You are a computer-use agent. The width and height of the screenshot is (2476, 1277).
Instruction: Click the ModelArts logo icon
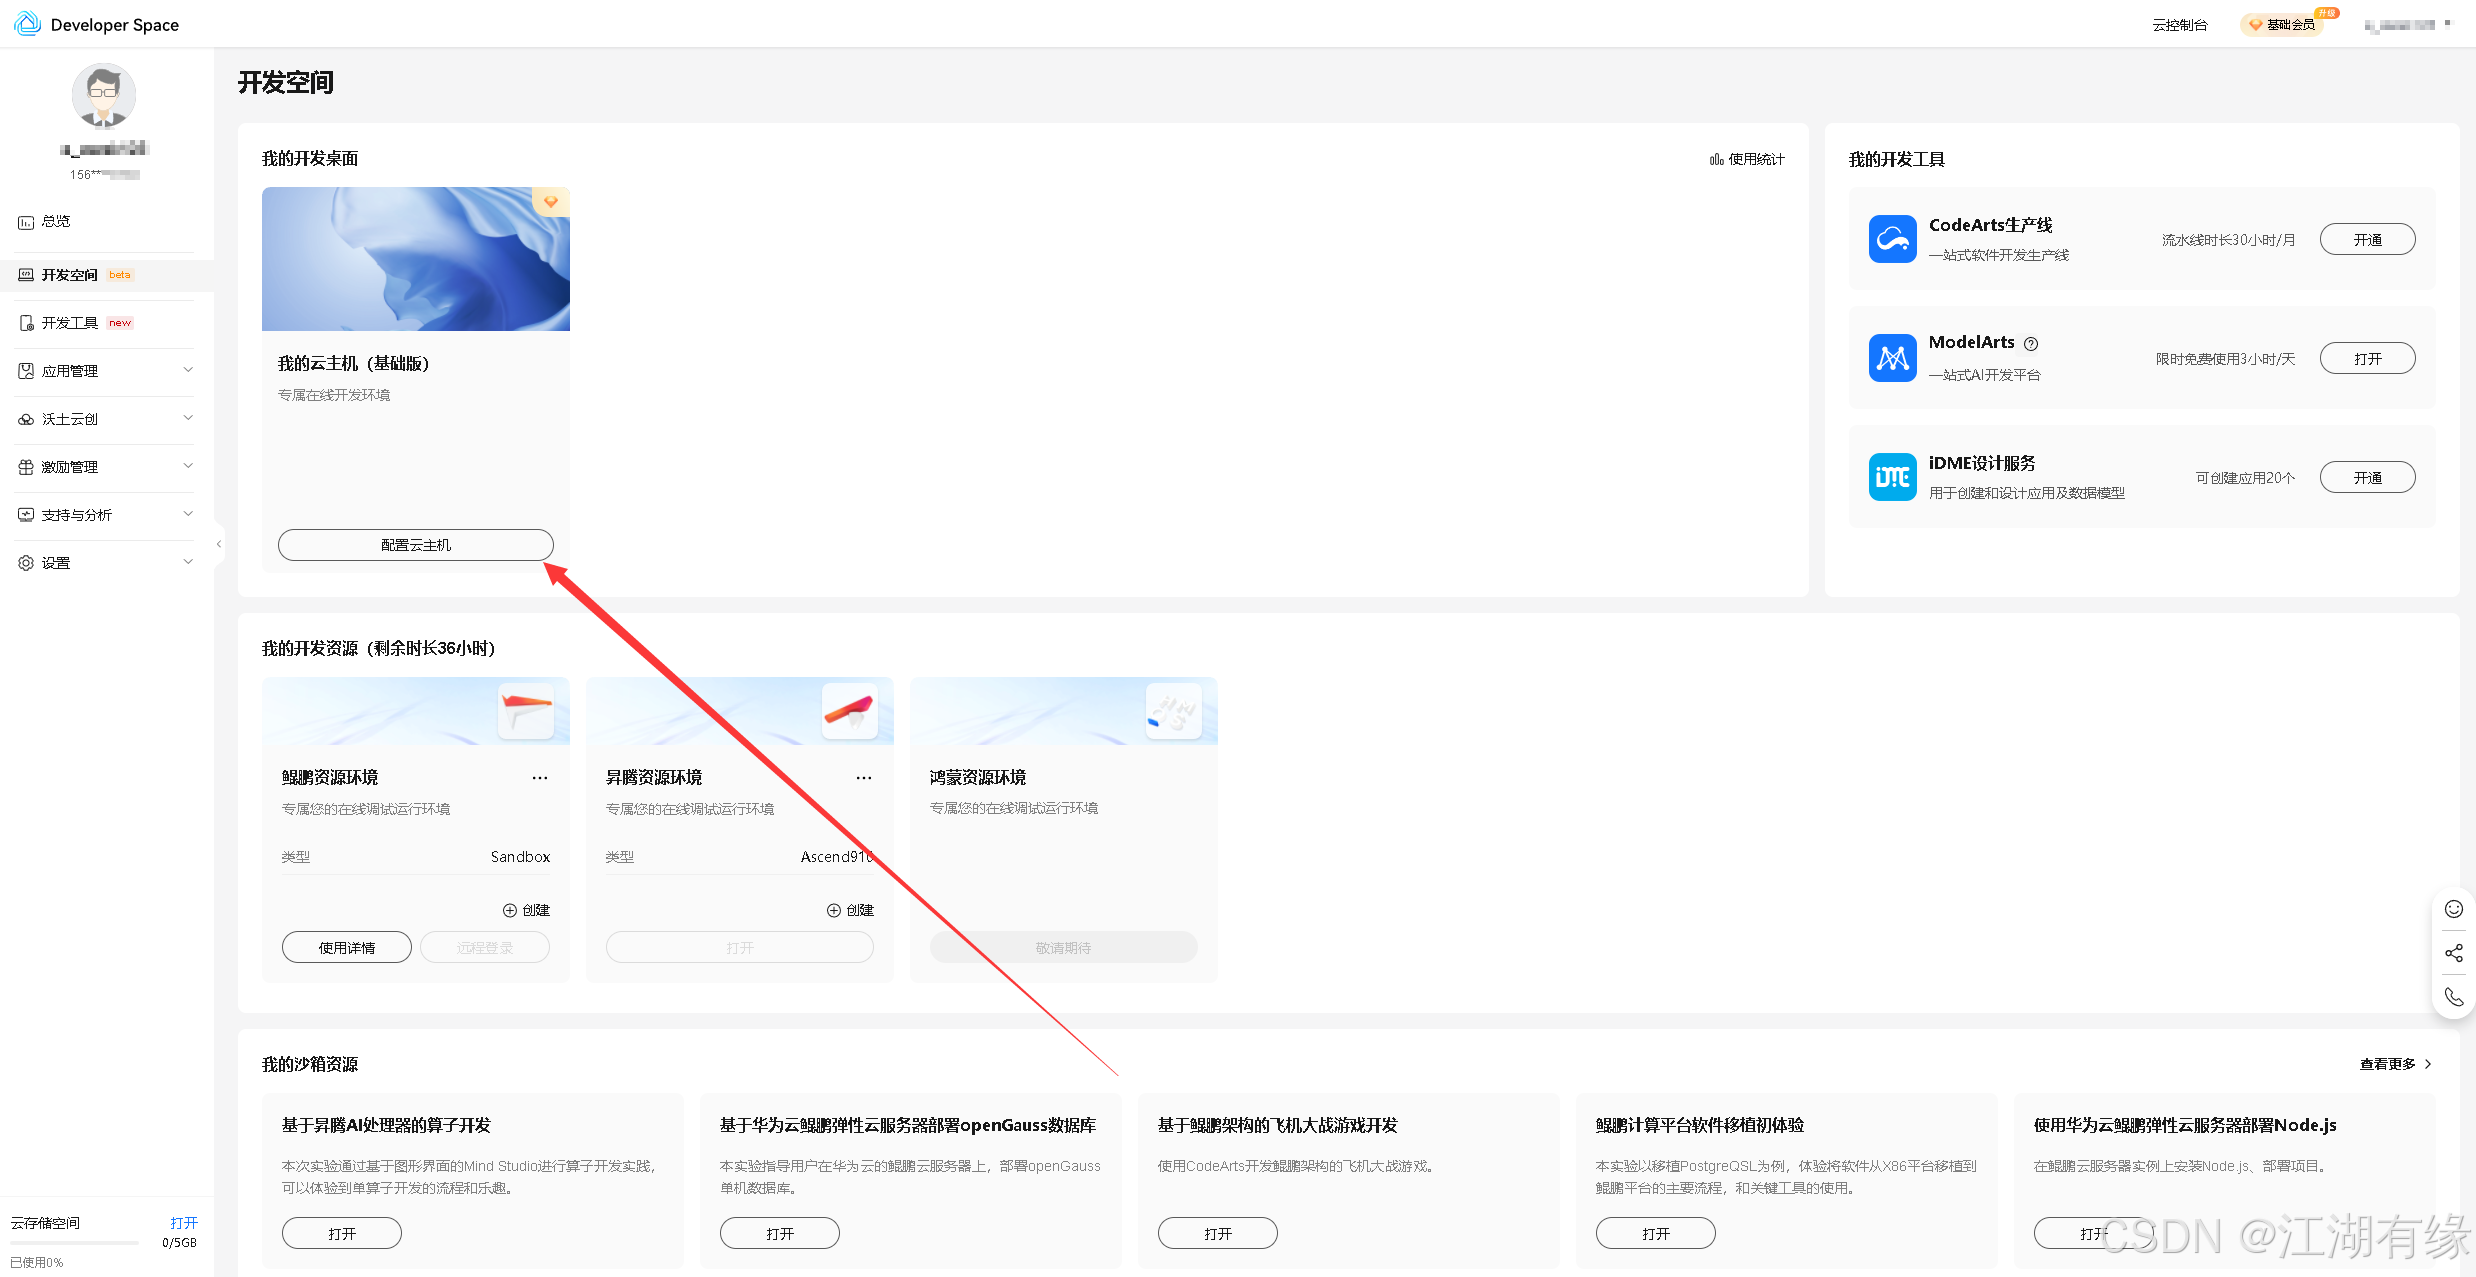pyautogui.click(x=1892, y=358)
